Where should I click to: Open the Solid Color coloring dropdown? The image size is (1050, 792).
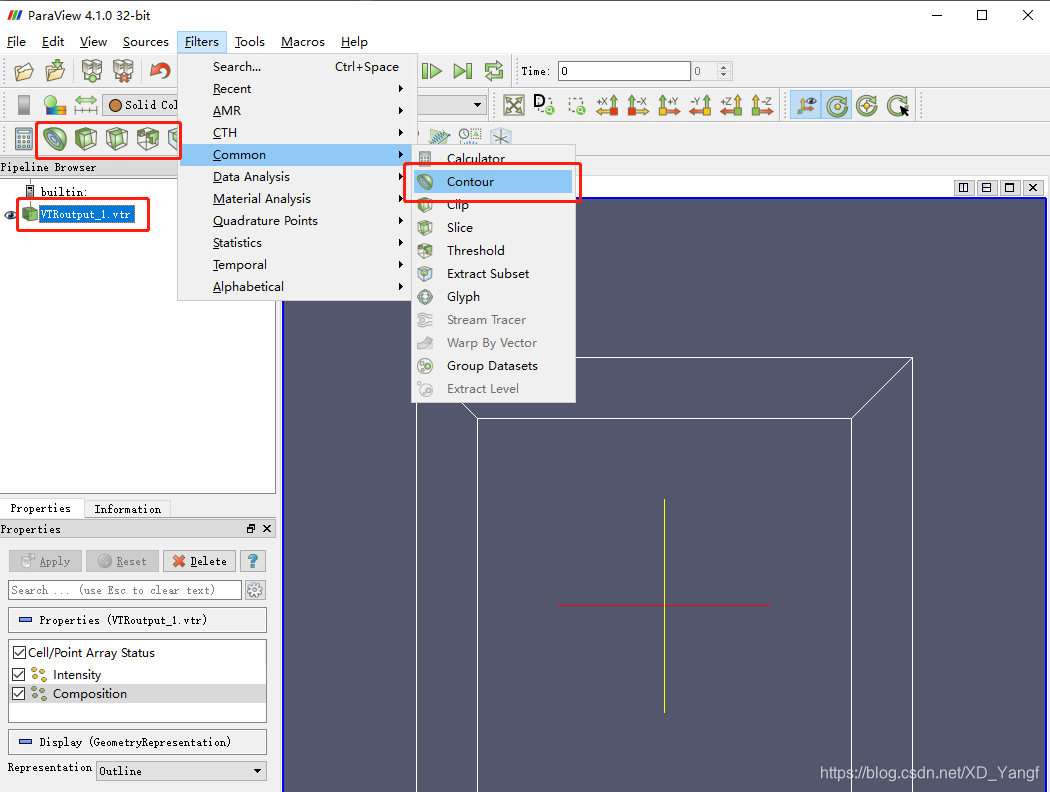point(142,105)
